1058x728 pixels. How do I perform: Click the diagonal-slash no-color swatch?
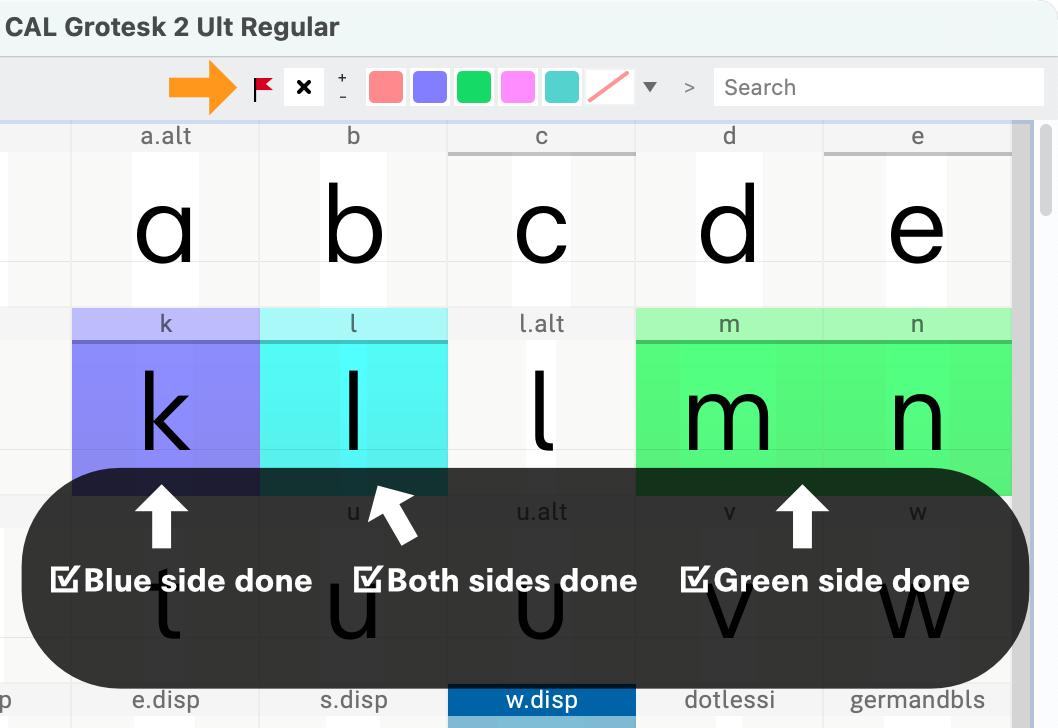[x=609, y=87]
